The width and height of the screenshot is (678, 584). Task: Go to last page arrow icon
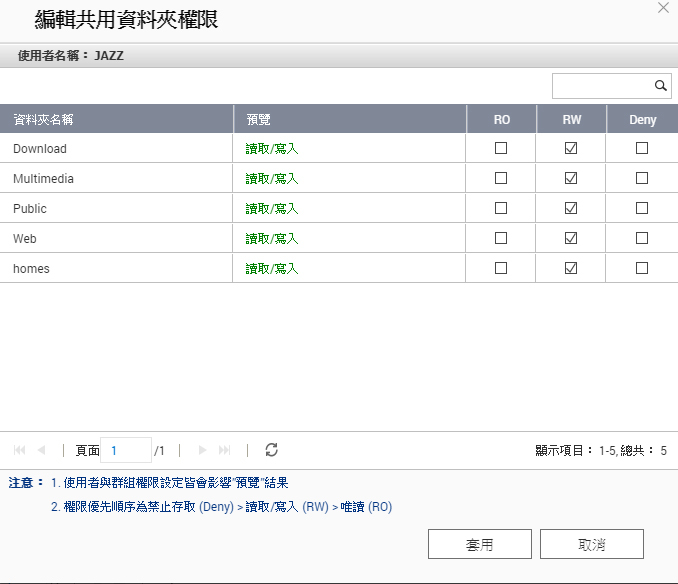pyautogui.click(x=225, y=450)
